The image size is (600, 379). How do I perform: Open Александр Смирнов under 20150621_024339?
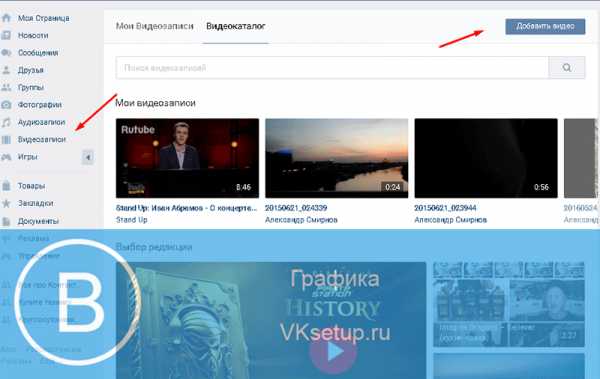(302, 220)
